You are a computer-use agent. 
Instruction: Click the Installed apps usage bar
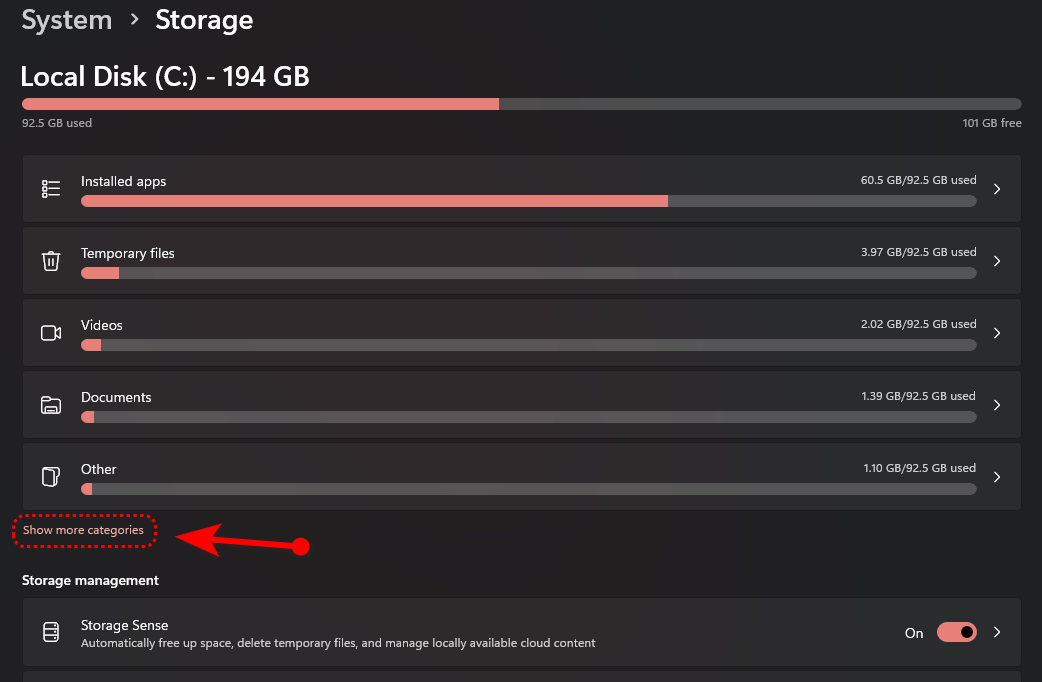(528, 201)
